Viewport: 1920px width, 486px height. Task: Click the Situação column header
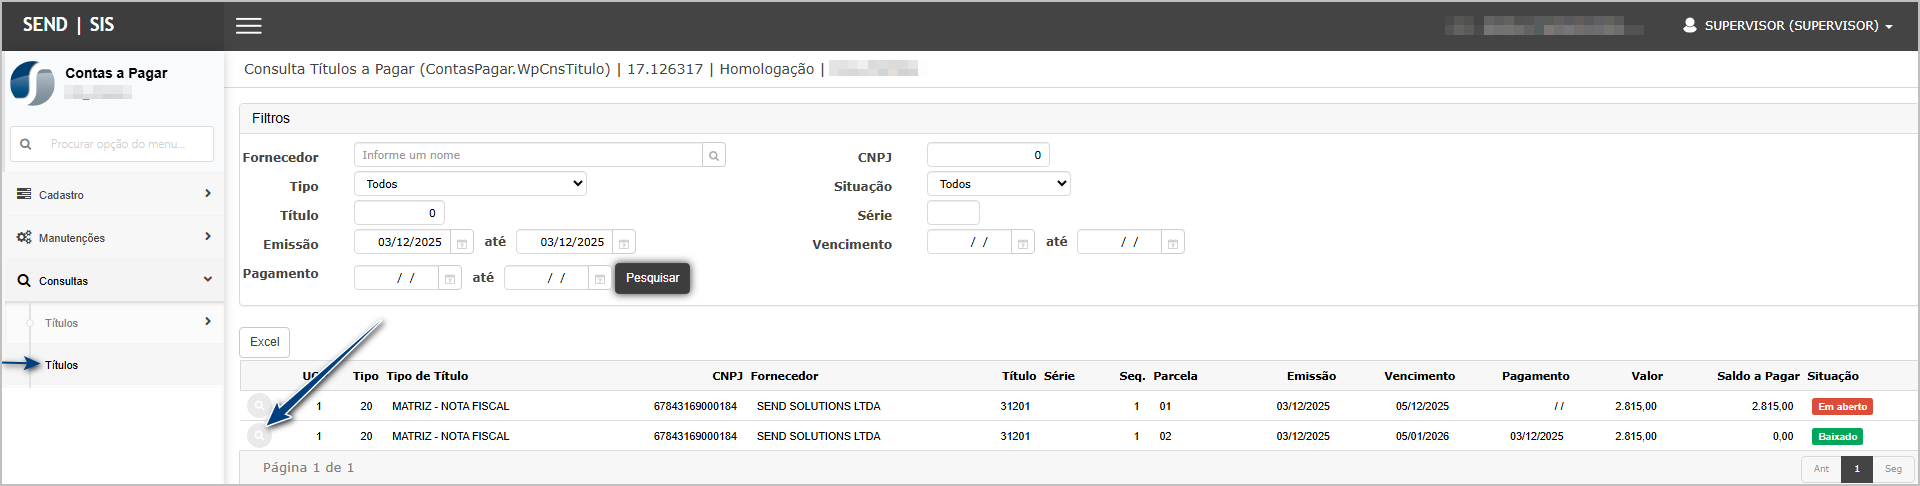(1833, 376)
